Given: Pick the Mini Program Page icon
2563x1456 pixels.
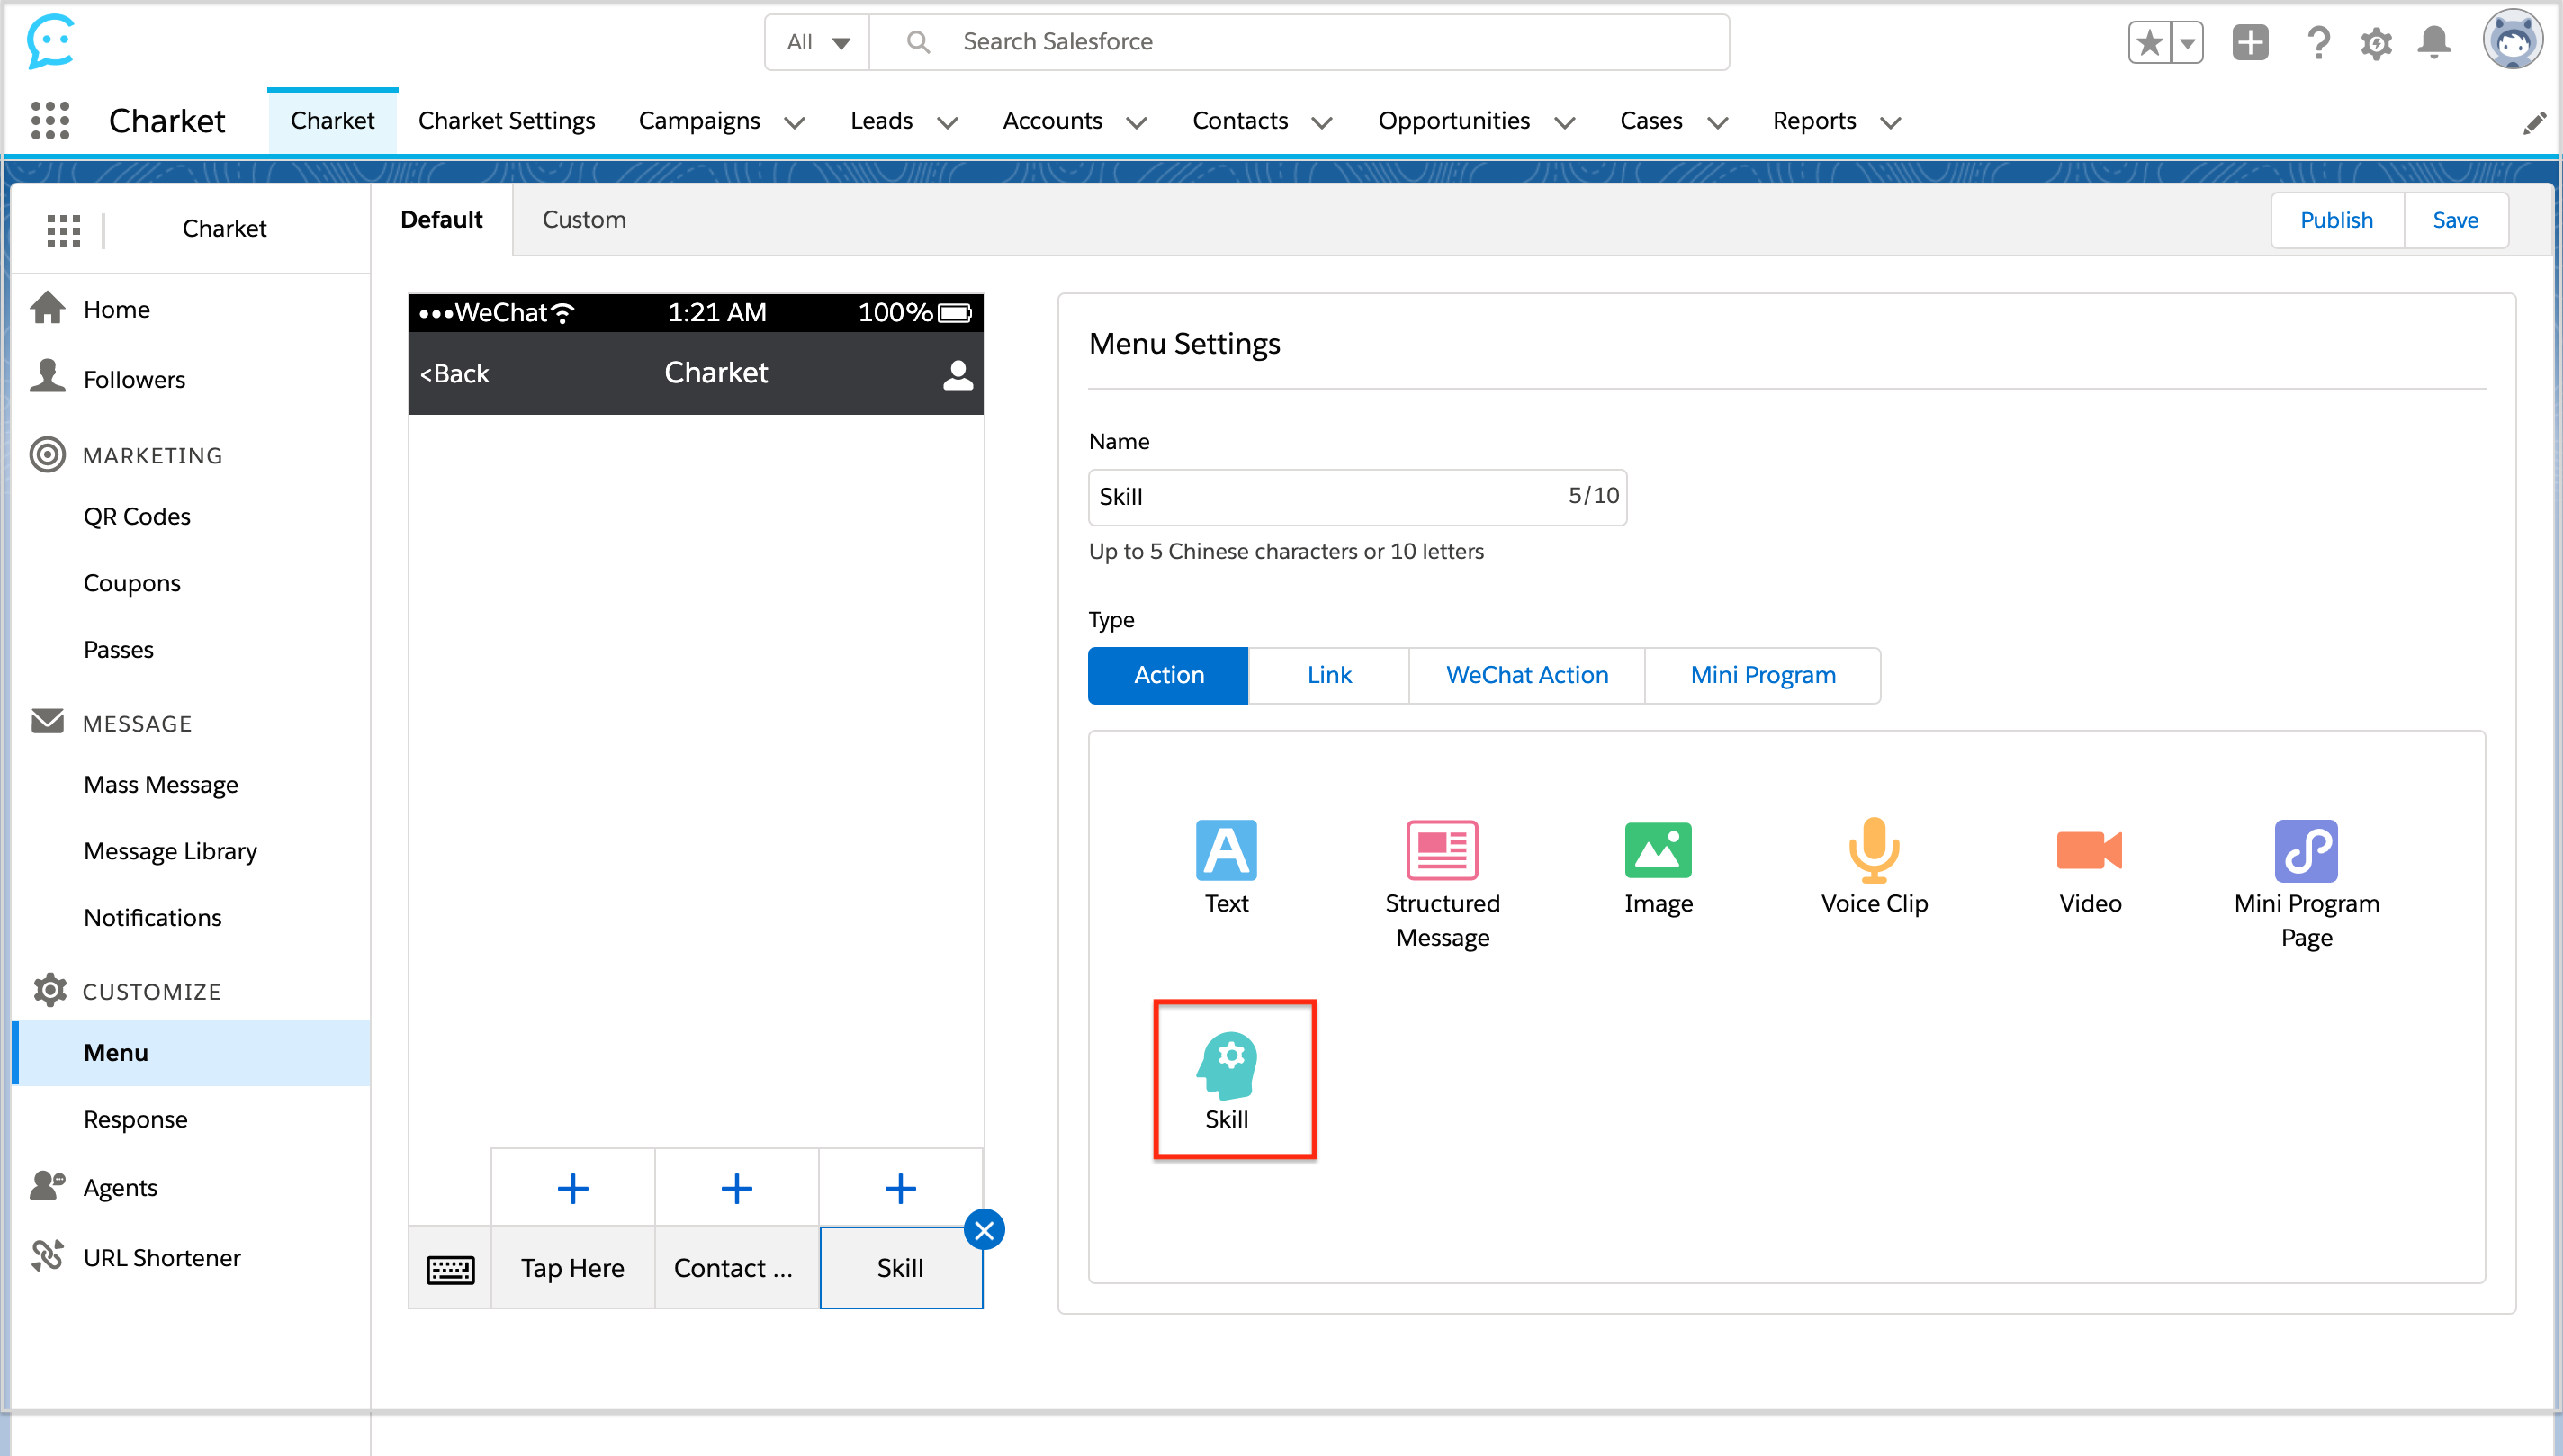Looking at the screenshot, I should point(2305,852).
